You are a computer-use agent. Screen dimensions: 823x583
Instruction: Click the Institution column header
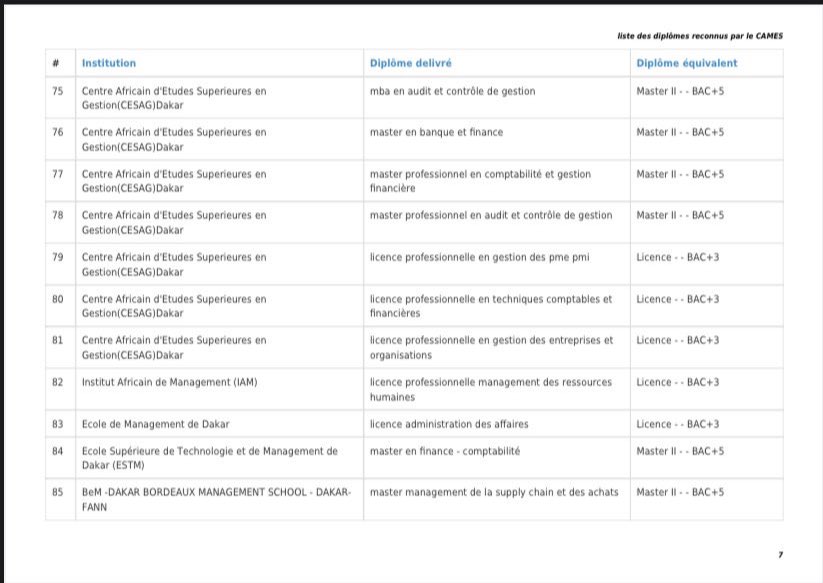coord(109,63)
